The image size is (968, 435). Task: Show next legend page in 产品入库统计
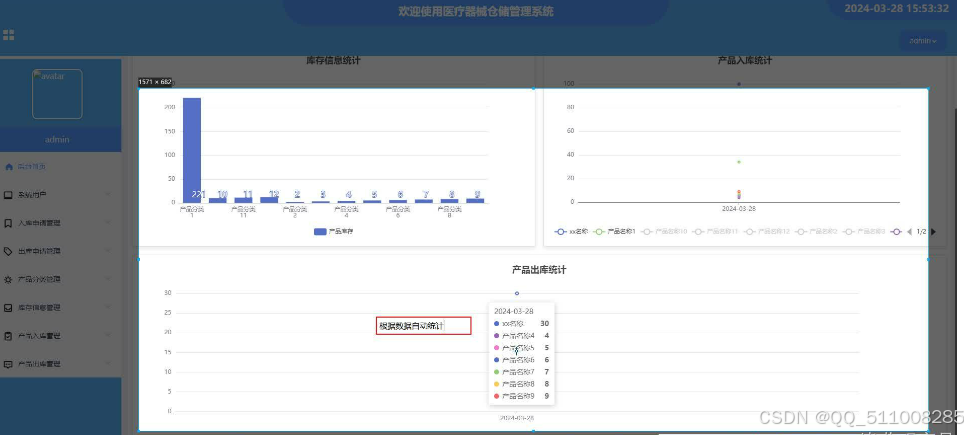click(x=933, y=231)
